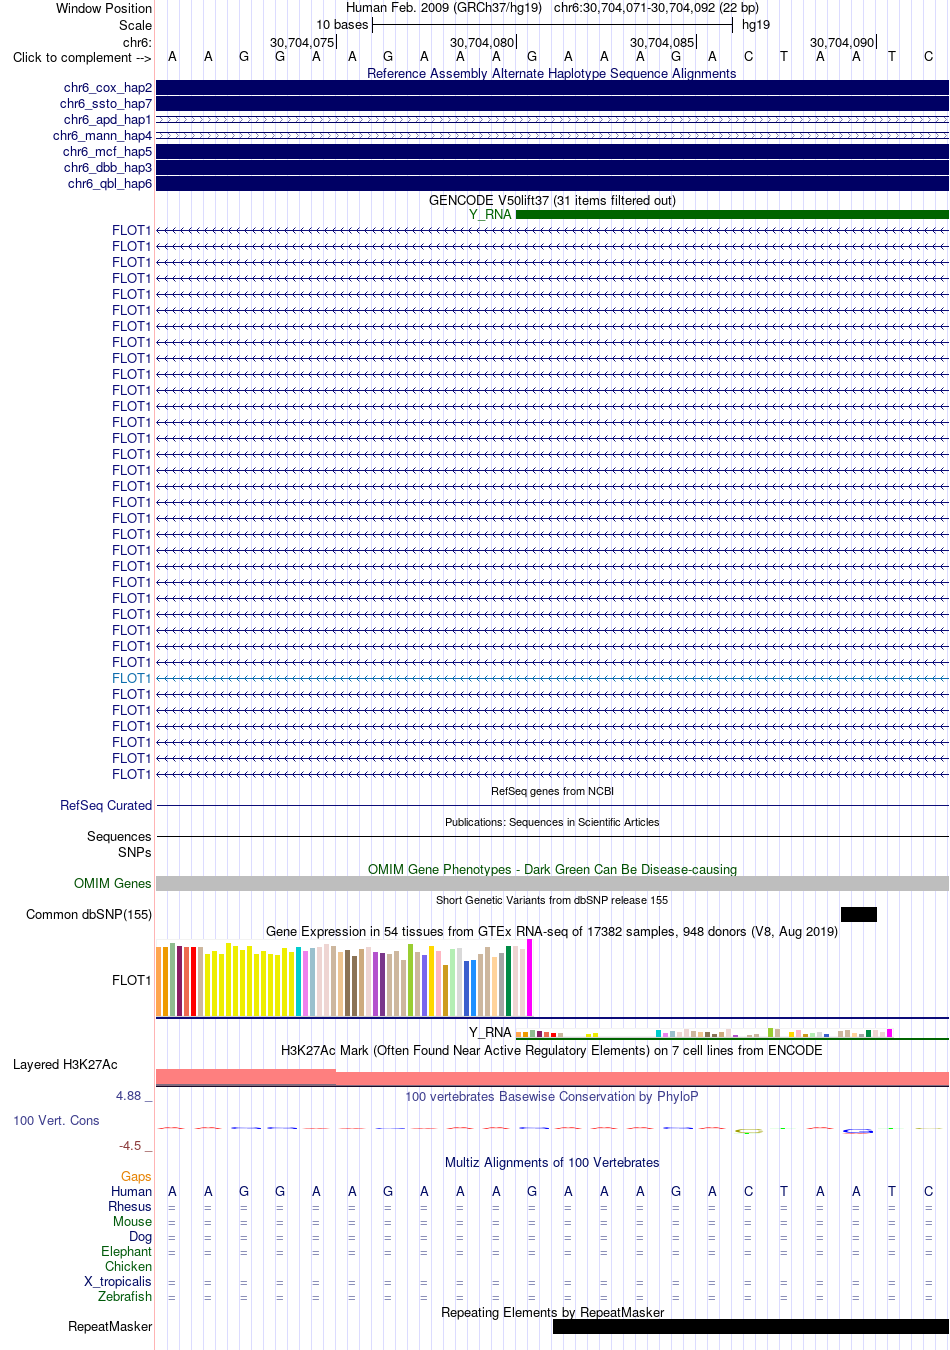Click the 100 Vert. Cons label
The width and height of the screenshot is (950, 1350).
pos(56,1120)
